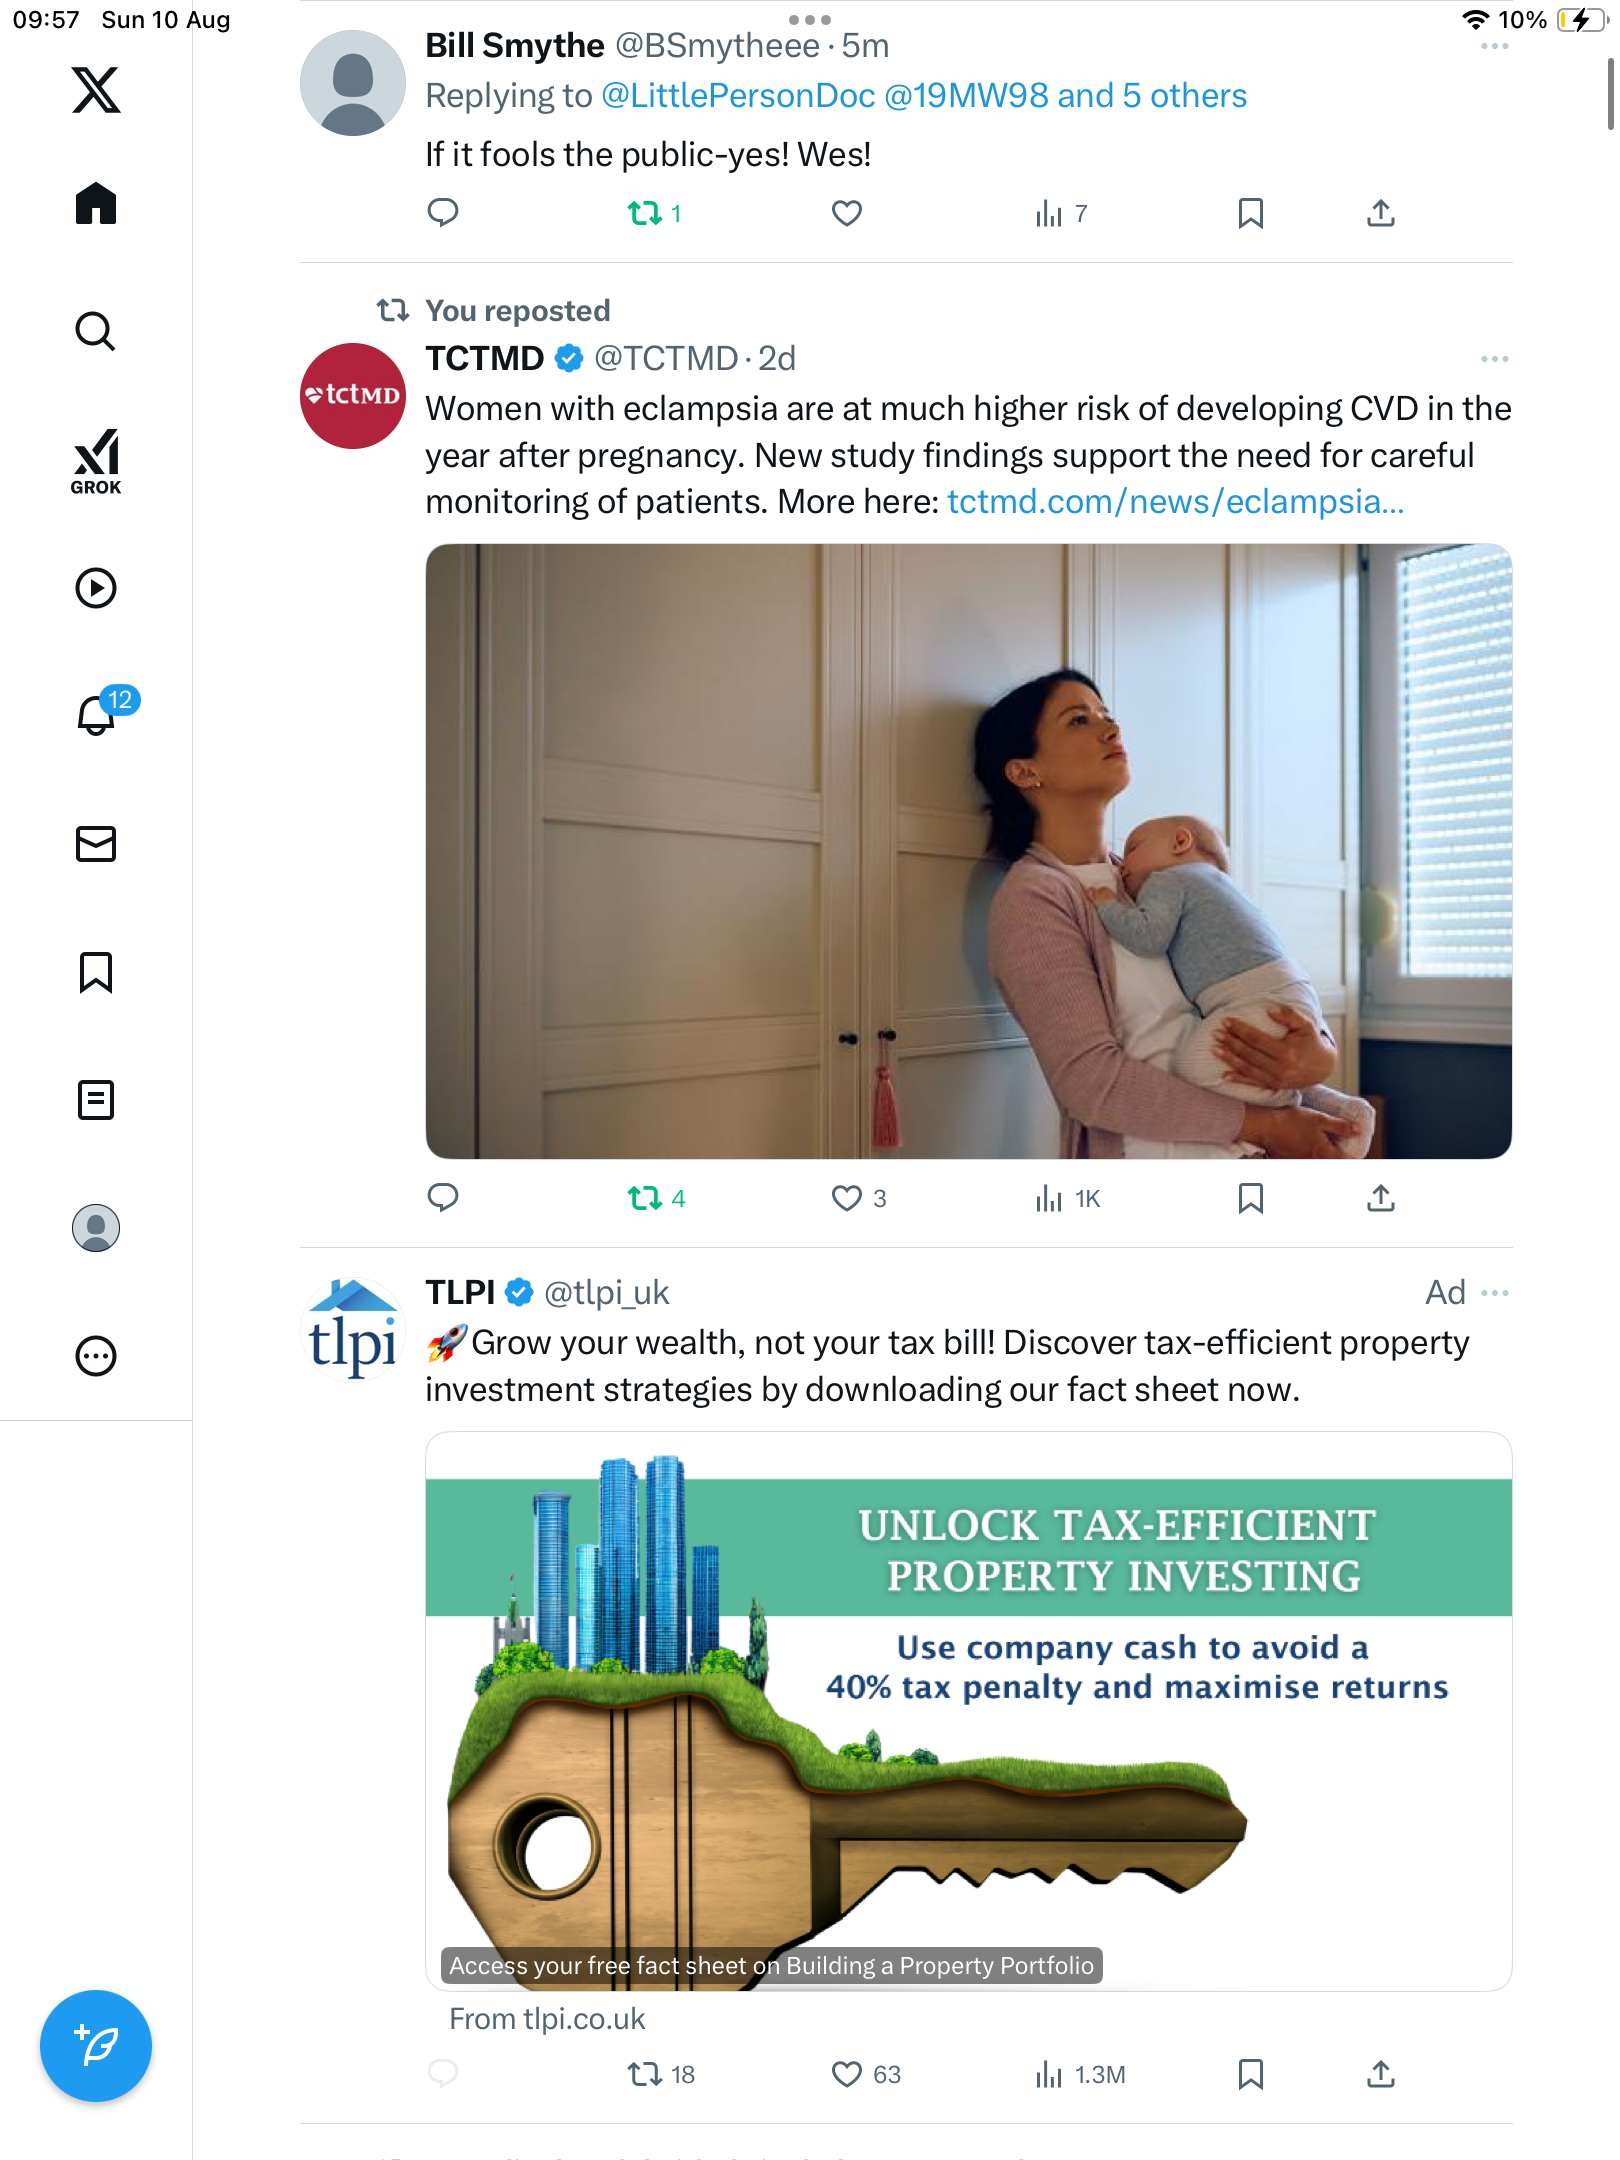The image size is (1620, 2160).
Task: Open the Search magnifier icon
Action: (x=96, y=331)
